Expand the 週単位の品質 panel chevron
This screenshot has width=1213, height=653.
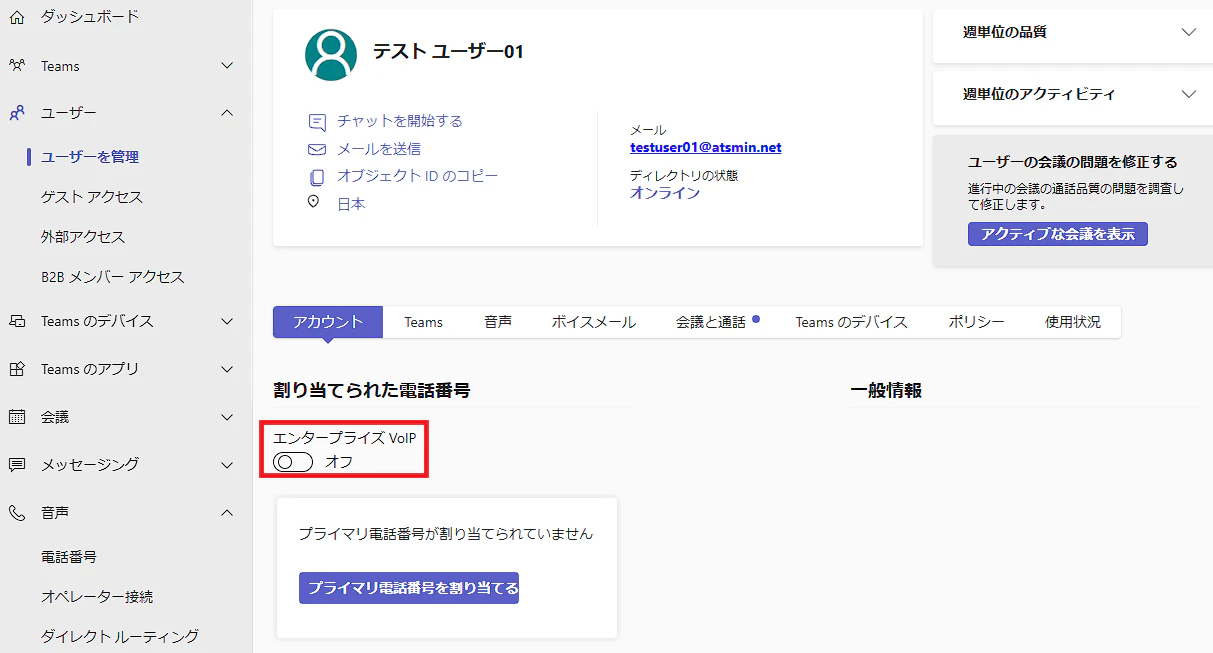pyautogui.click(x=1188, y=32)
